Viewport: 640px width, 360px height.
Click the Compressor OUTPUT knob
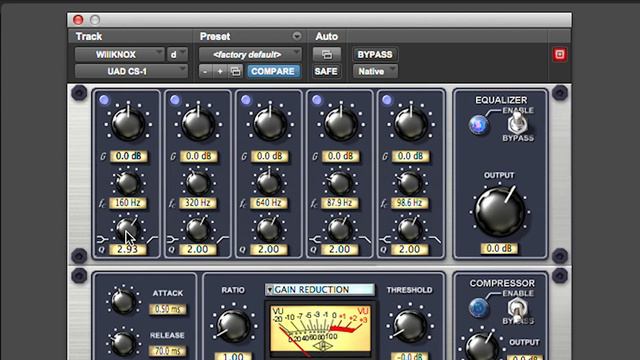point(482,347)
